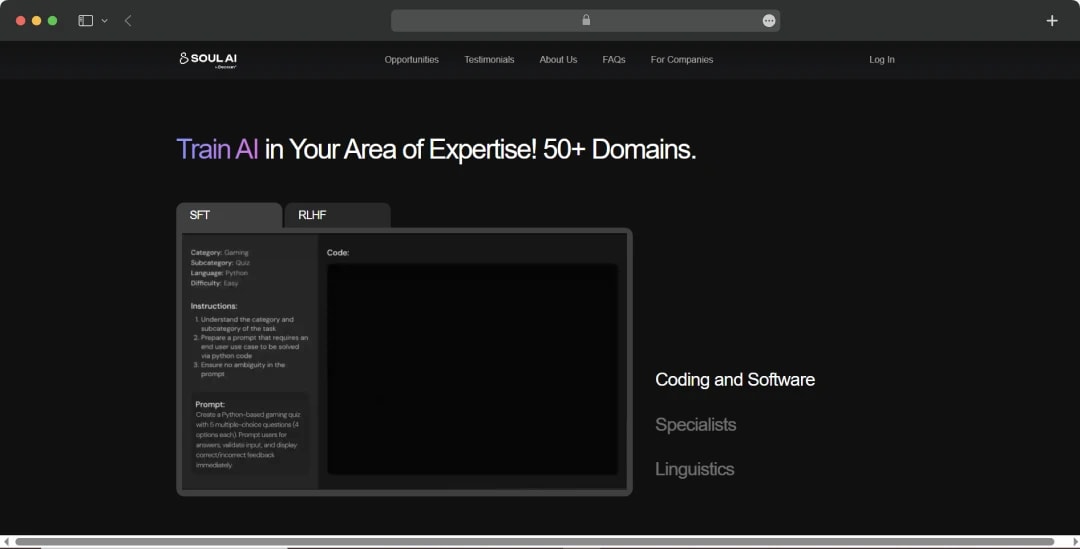Open the address bar ellipsis menu

click(x=769, y=21)
